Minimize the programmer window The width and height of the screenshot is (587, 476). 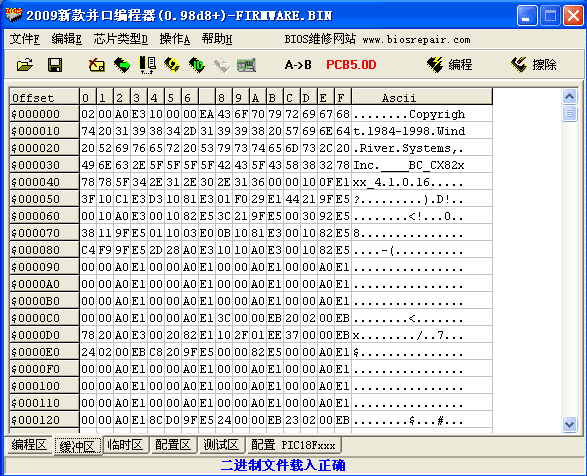pyautogui.click(x=527, y=16)
